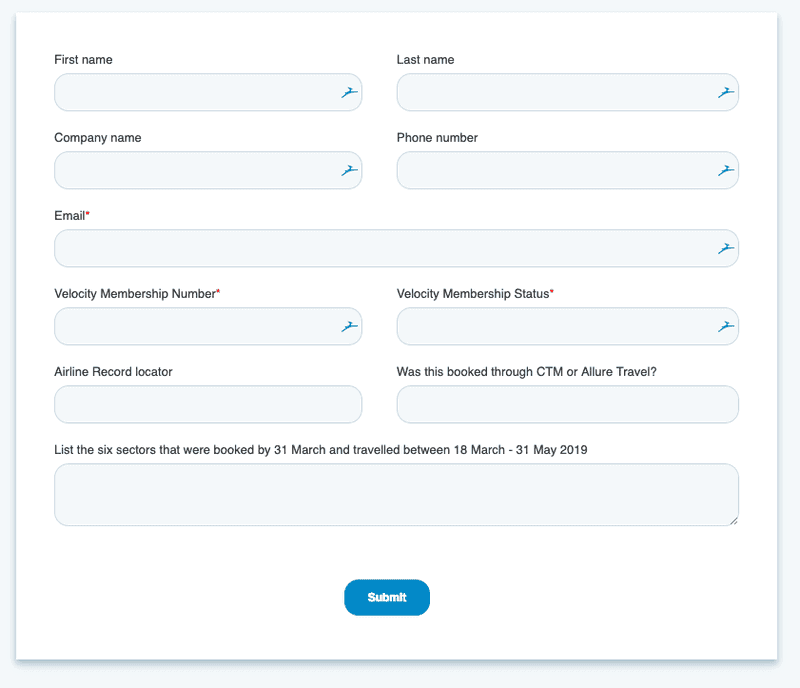Image resolution: width=800 pixels, height=688 pixels.
Task: Click 'Was this booked through CTM' label
Action: [527, 372]
